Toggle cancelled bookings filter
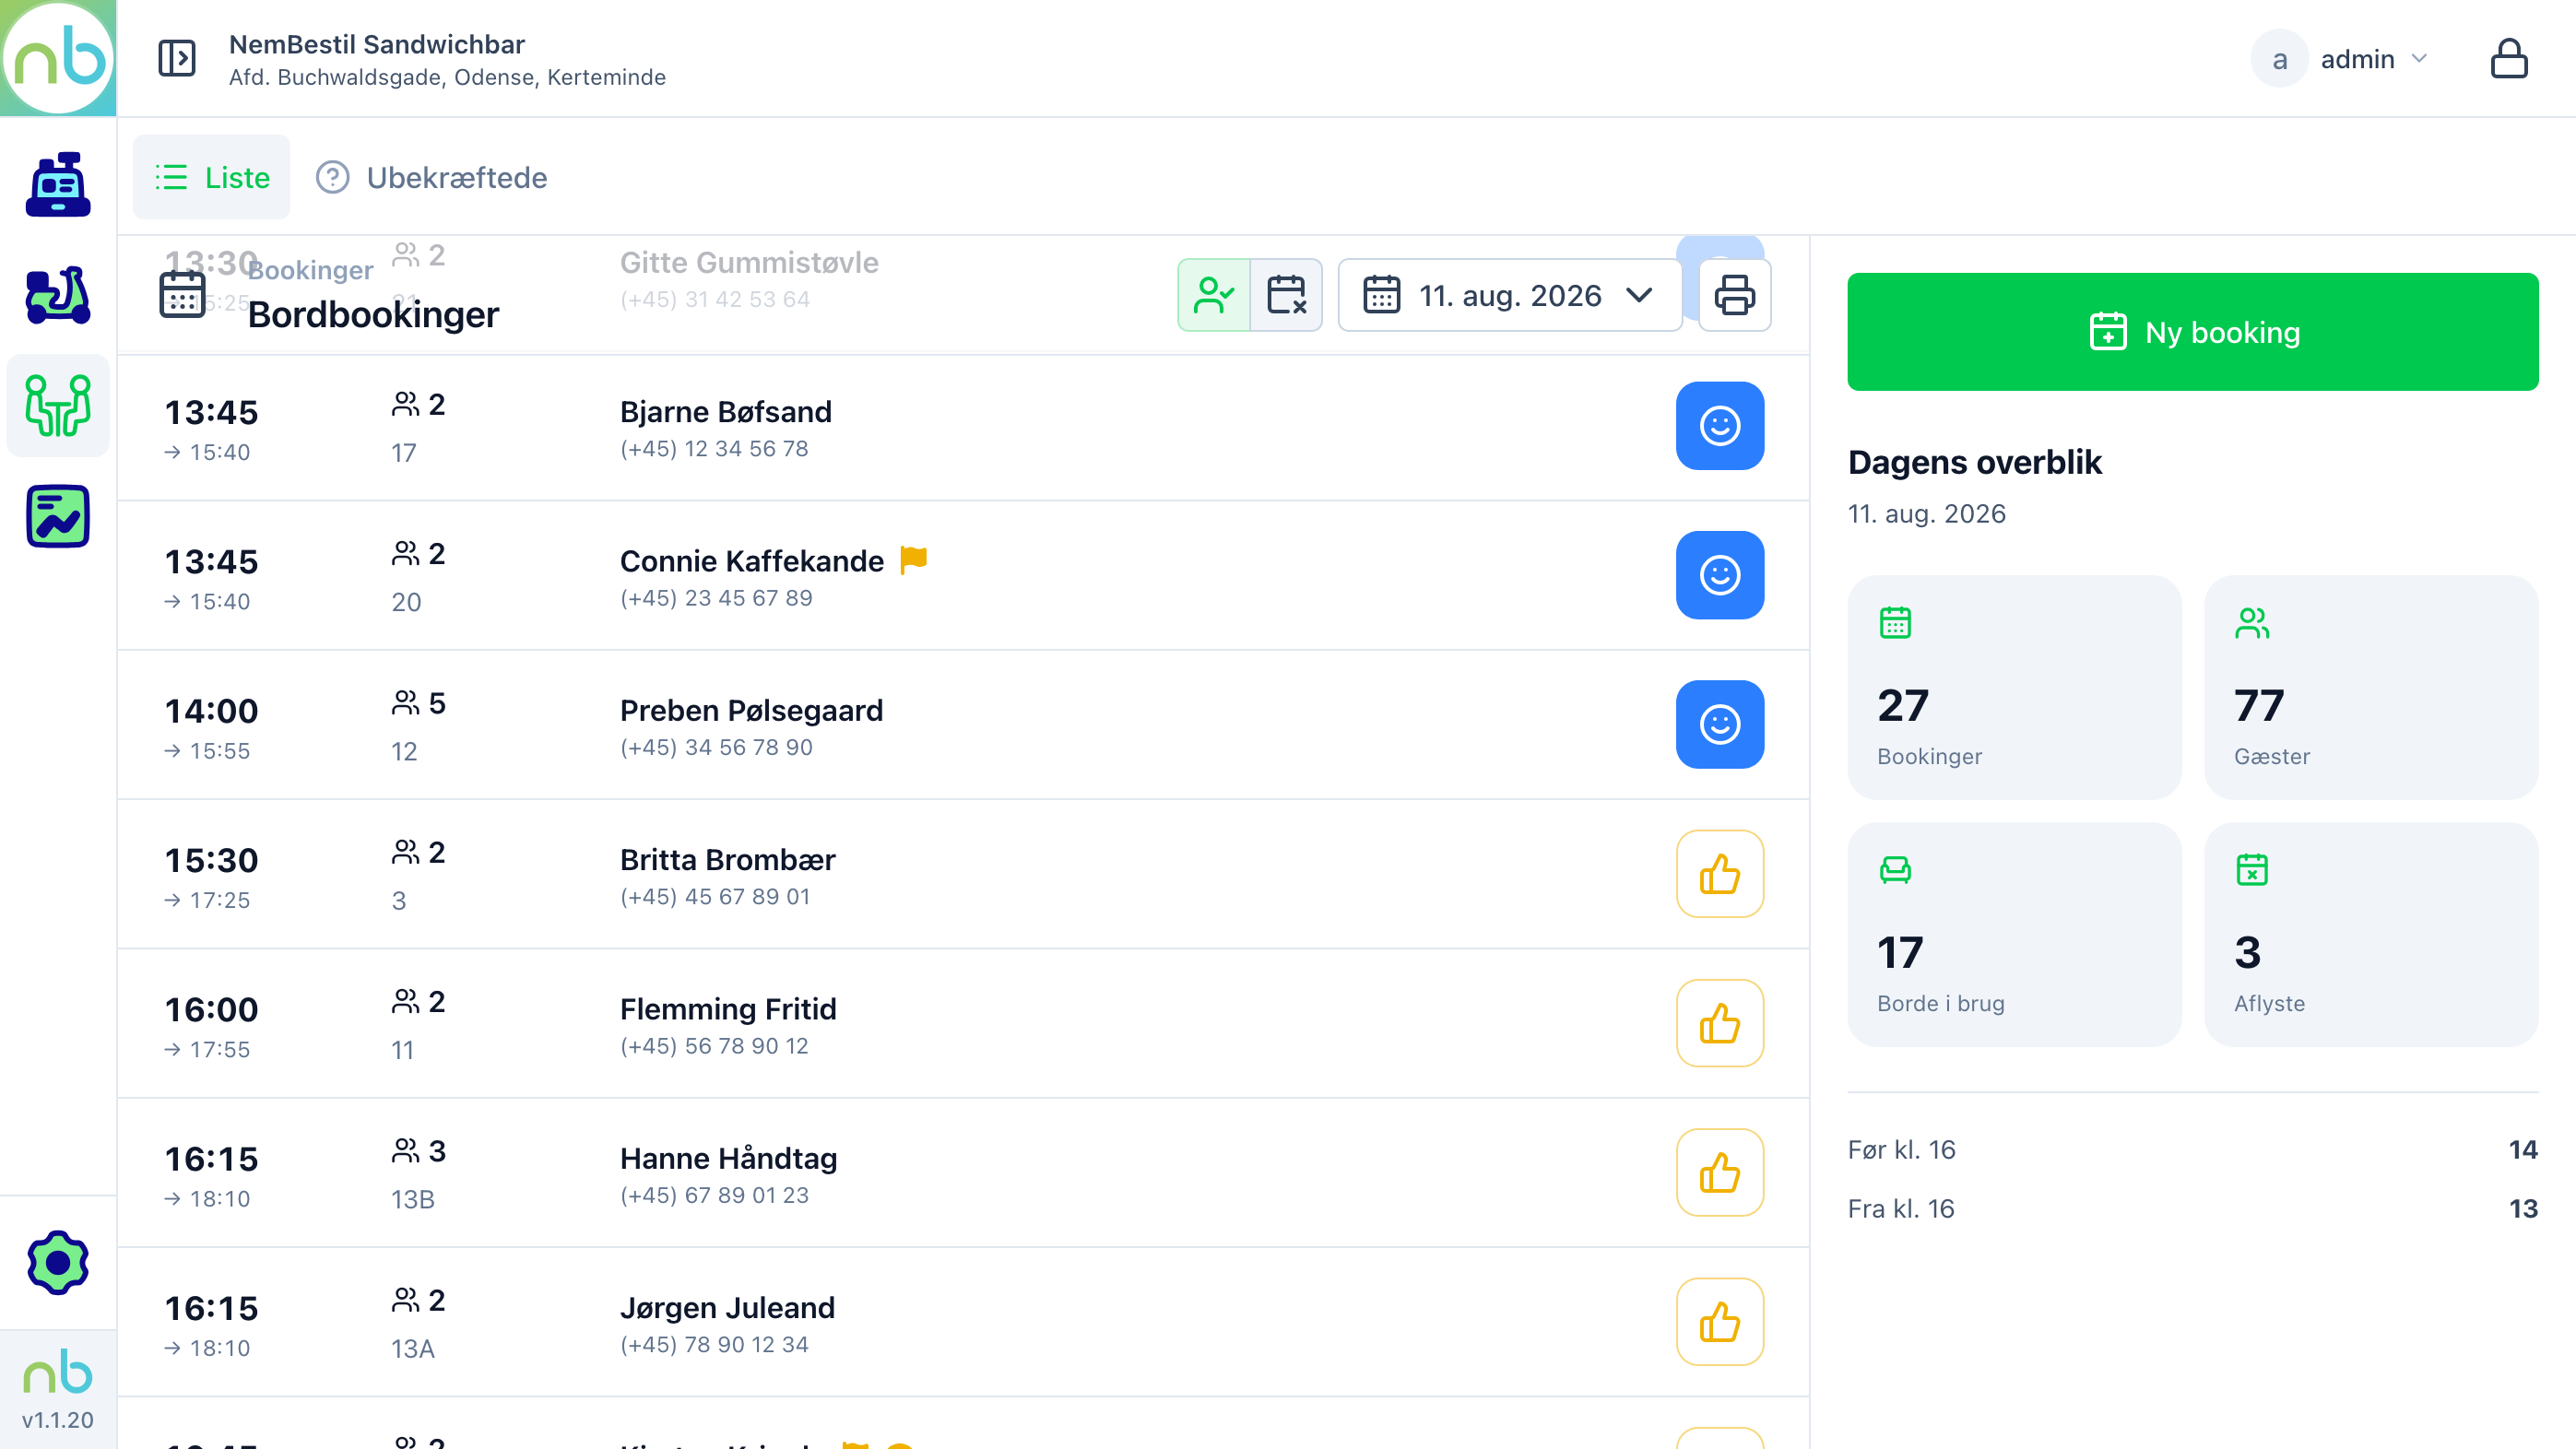2576x1449 pixels. pos(1286,295)
